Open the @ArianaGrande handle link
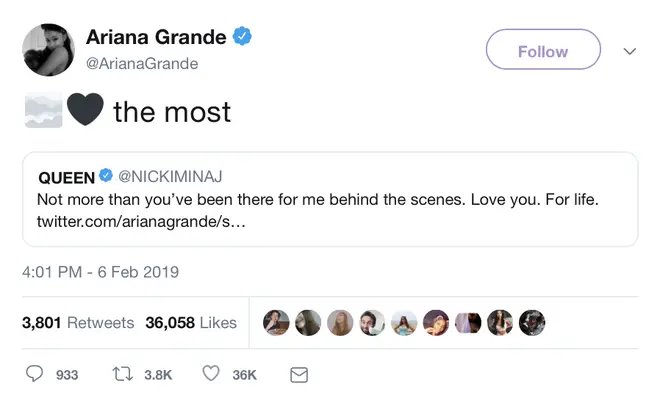Screen dimensions: 660x395 coord(142,64)
